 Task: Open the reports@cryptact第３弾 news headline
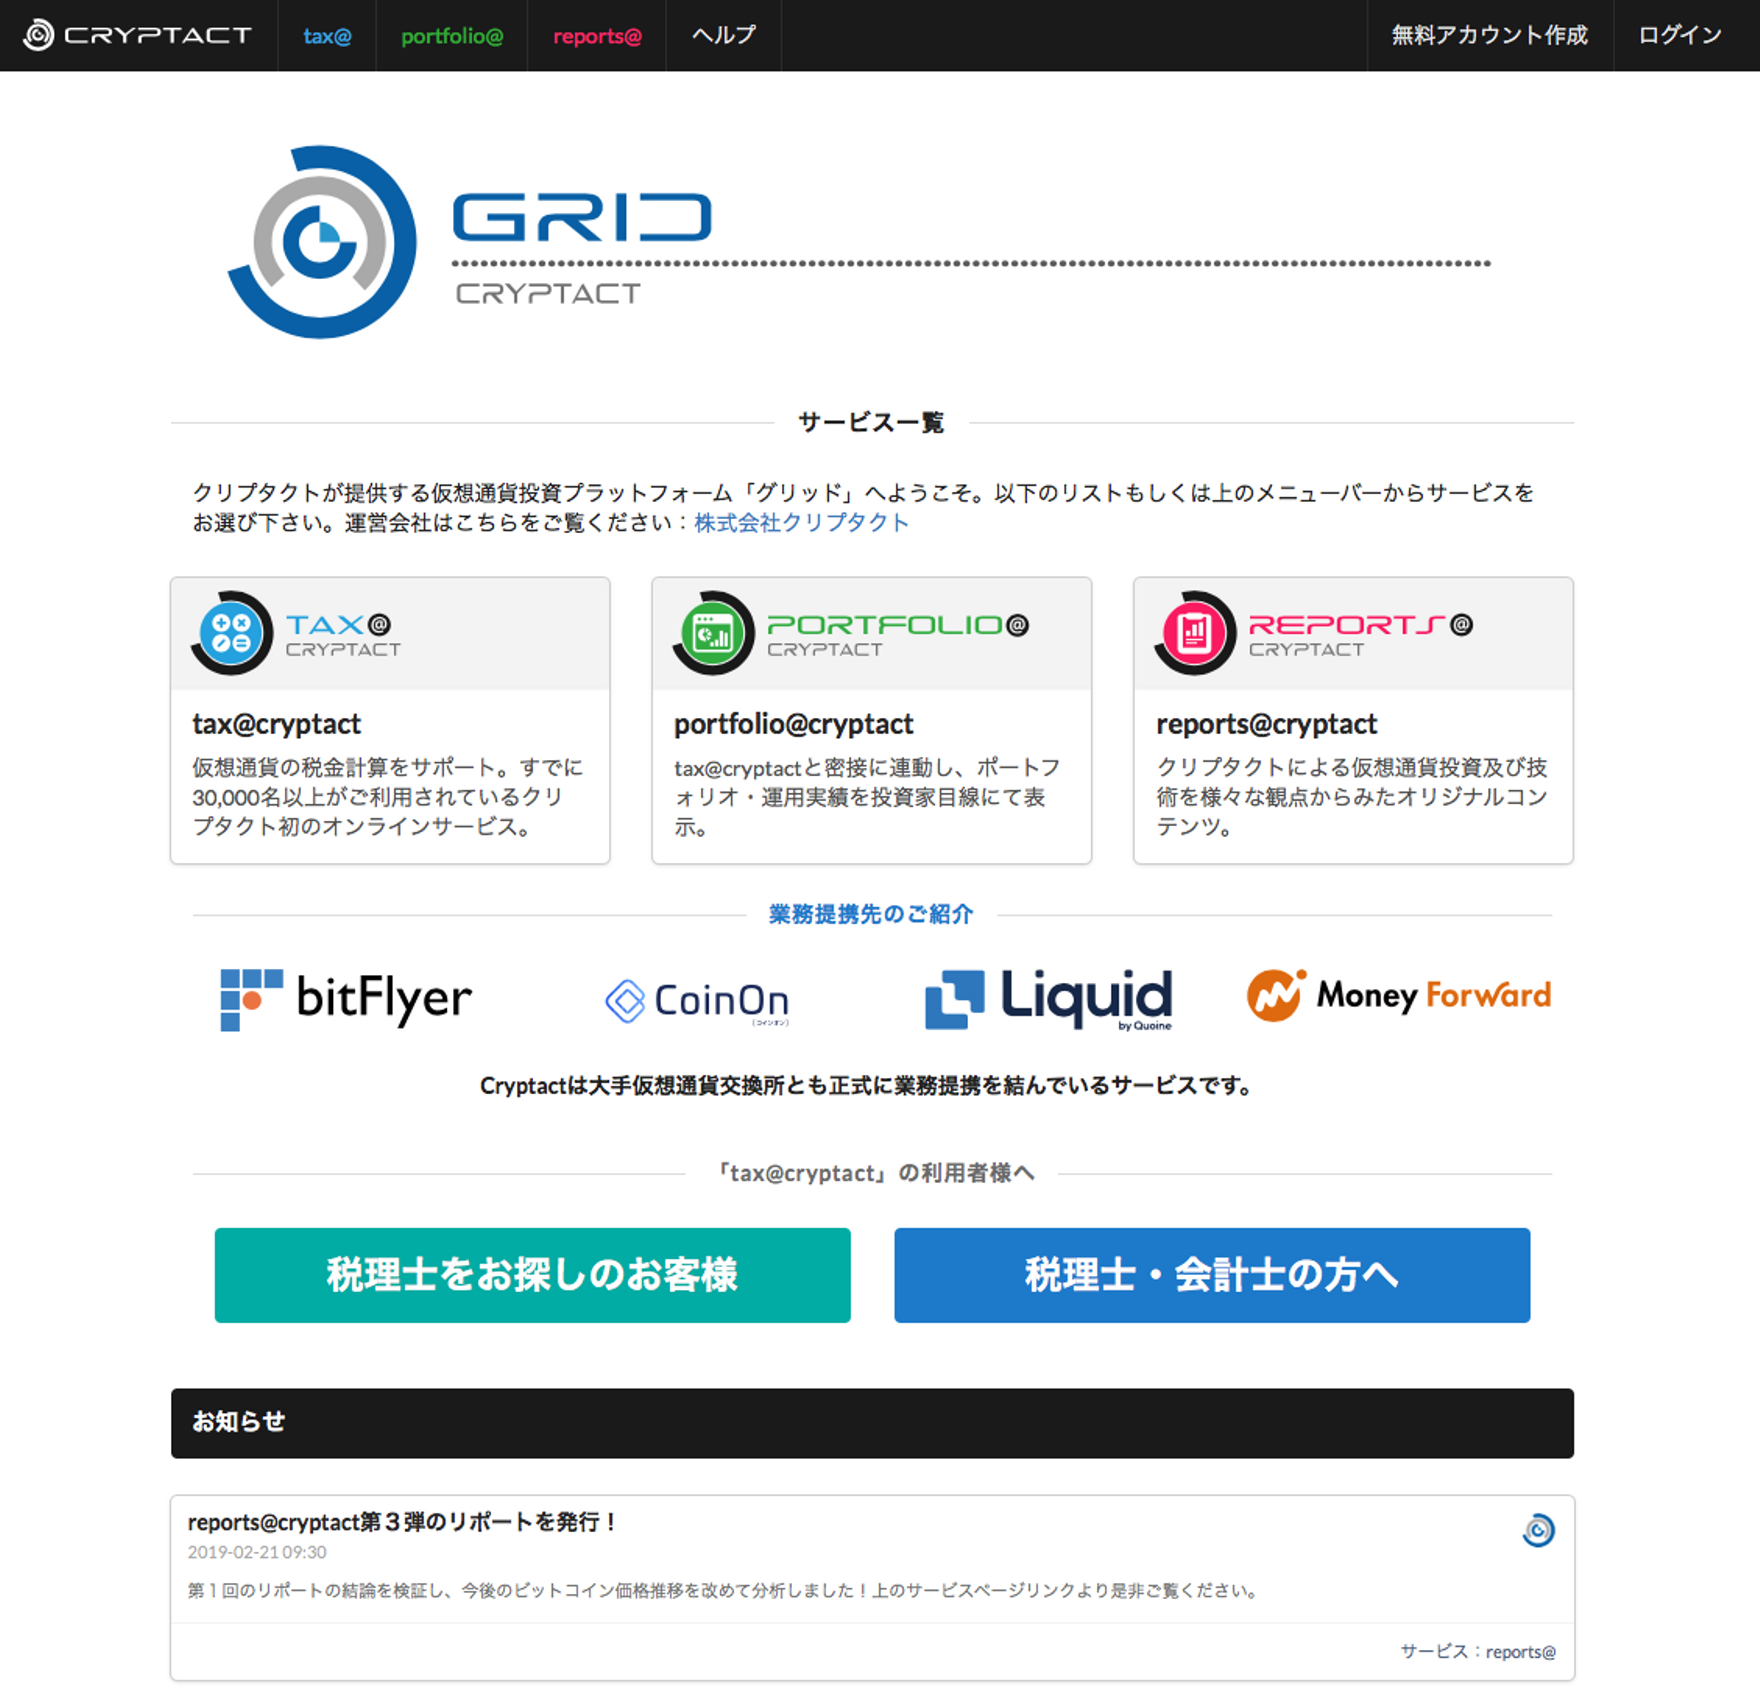tap(403, 1522)
